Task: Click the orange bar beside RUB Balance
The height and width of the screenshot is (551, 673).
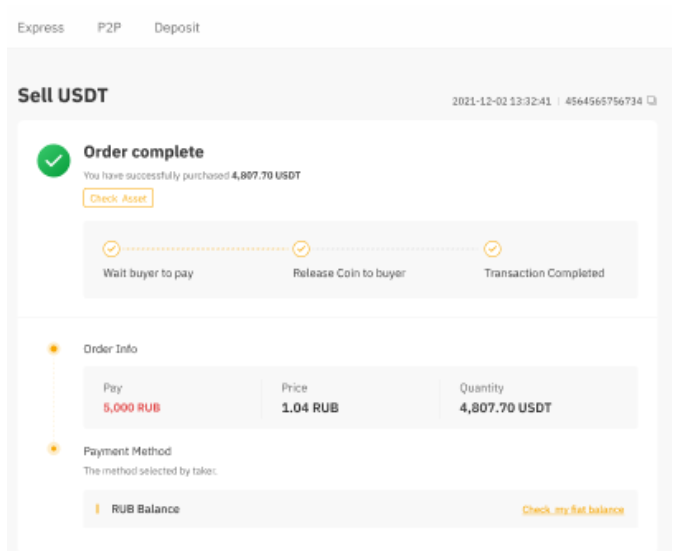Action: (x=97, y=509)
